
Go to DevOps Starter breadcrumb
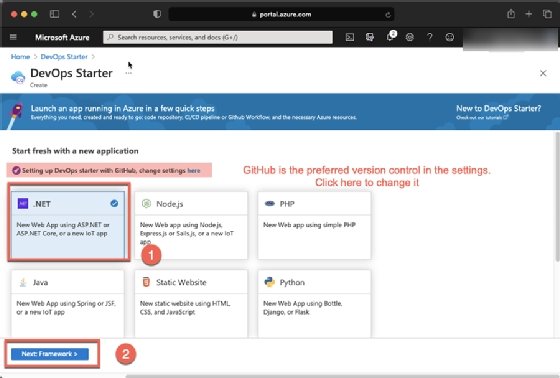[x=64, y=57]
